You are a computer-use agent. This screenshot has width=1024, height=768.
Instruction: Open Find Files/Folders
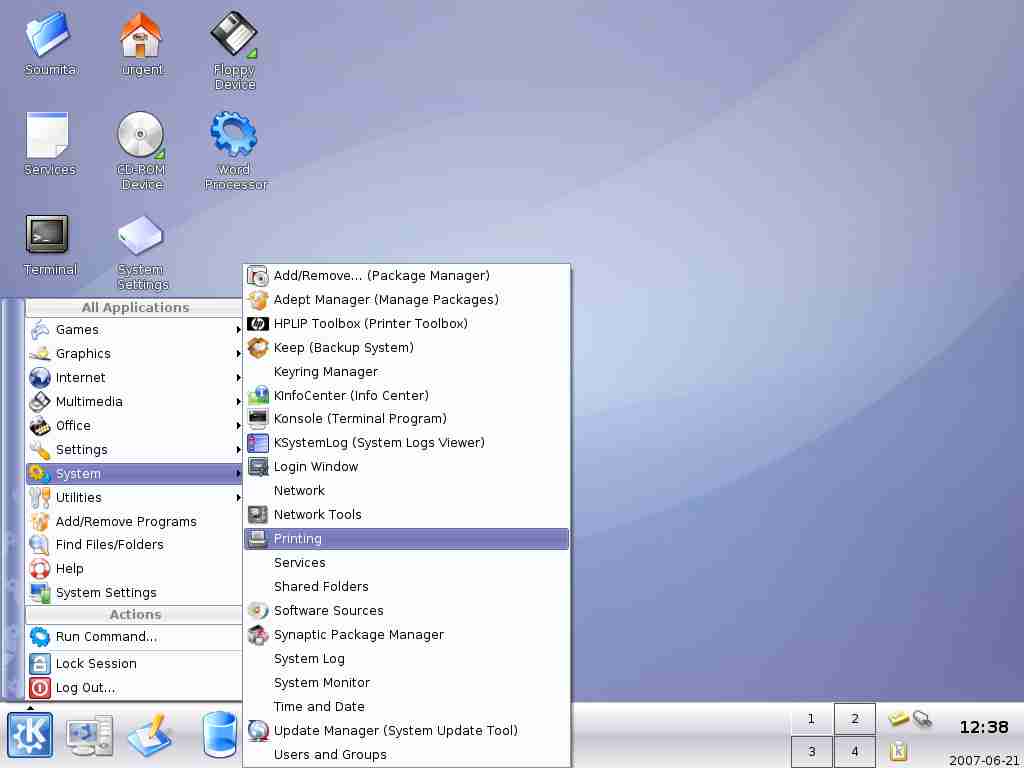point(135,545)
